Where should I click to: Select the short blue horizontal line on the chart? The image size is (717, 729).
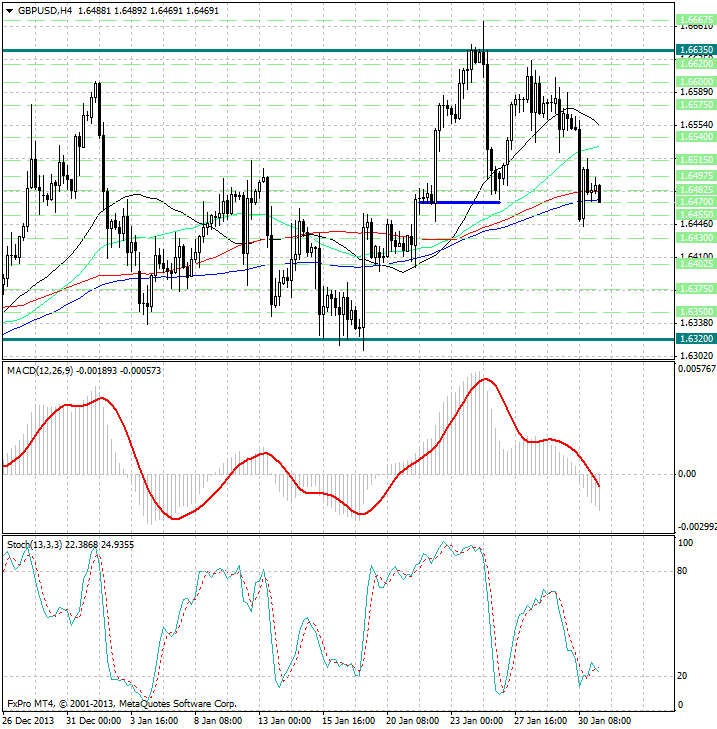point(459,202)
